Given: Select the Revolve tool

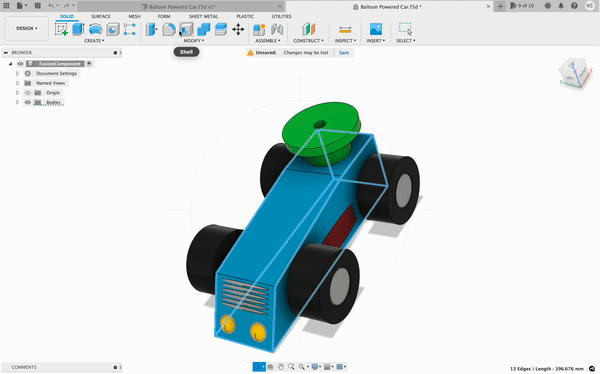Looking at the screenshot, I should click(95, 29).
